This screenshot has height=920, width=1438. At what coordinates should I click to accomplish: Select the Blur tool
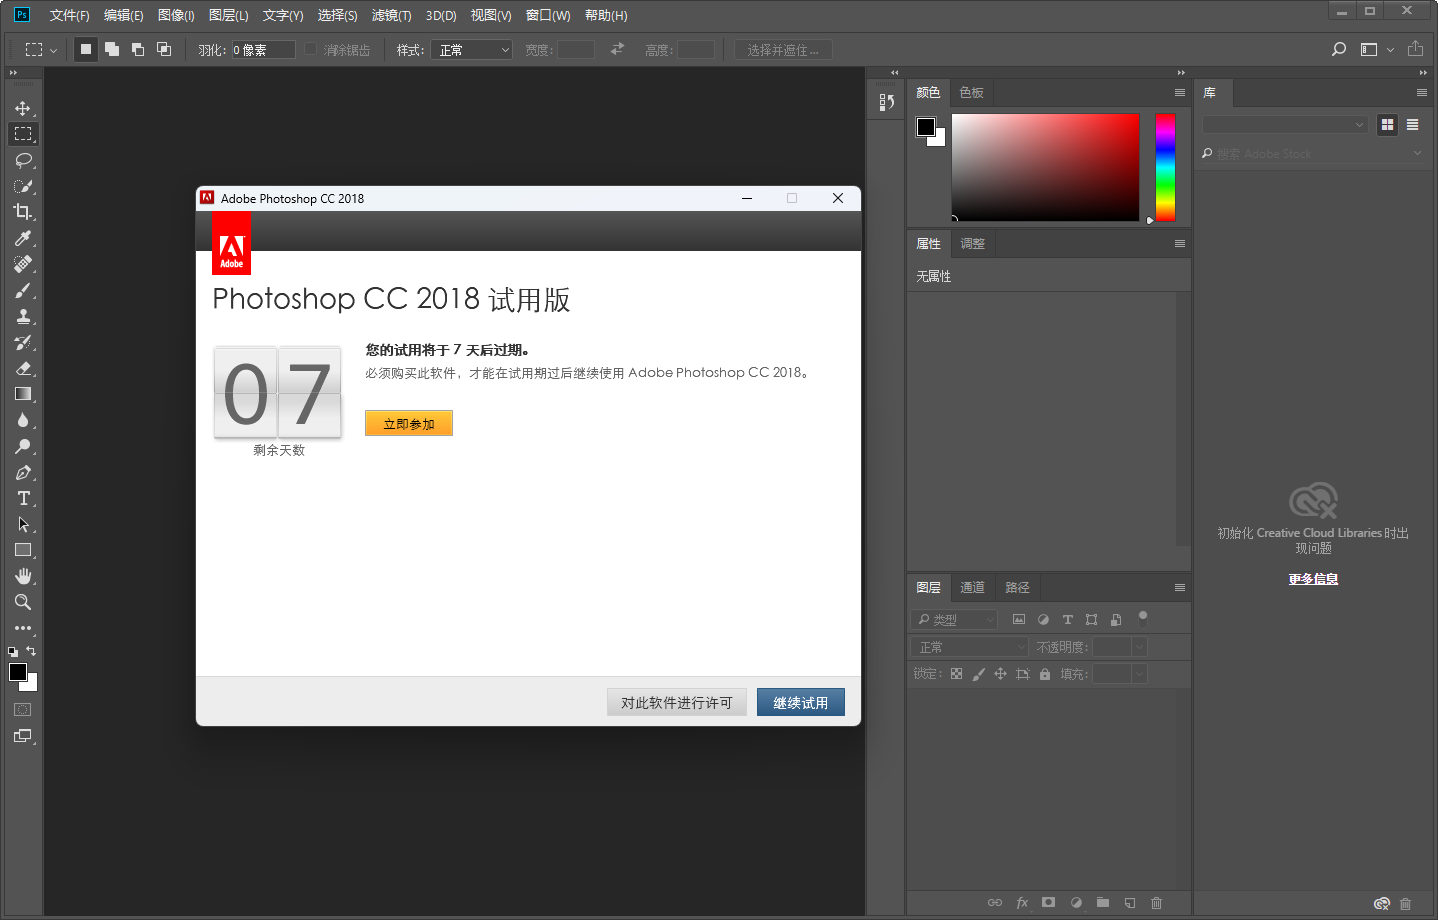pyautogui.click(x=23, y=420)
